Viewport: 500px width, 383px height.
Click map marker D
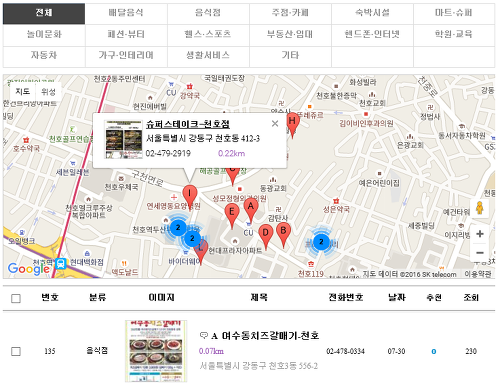click(266, 236)
